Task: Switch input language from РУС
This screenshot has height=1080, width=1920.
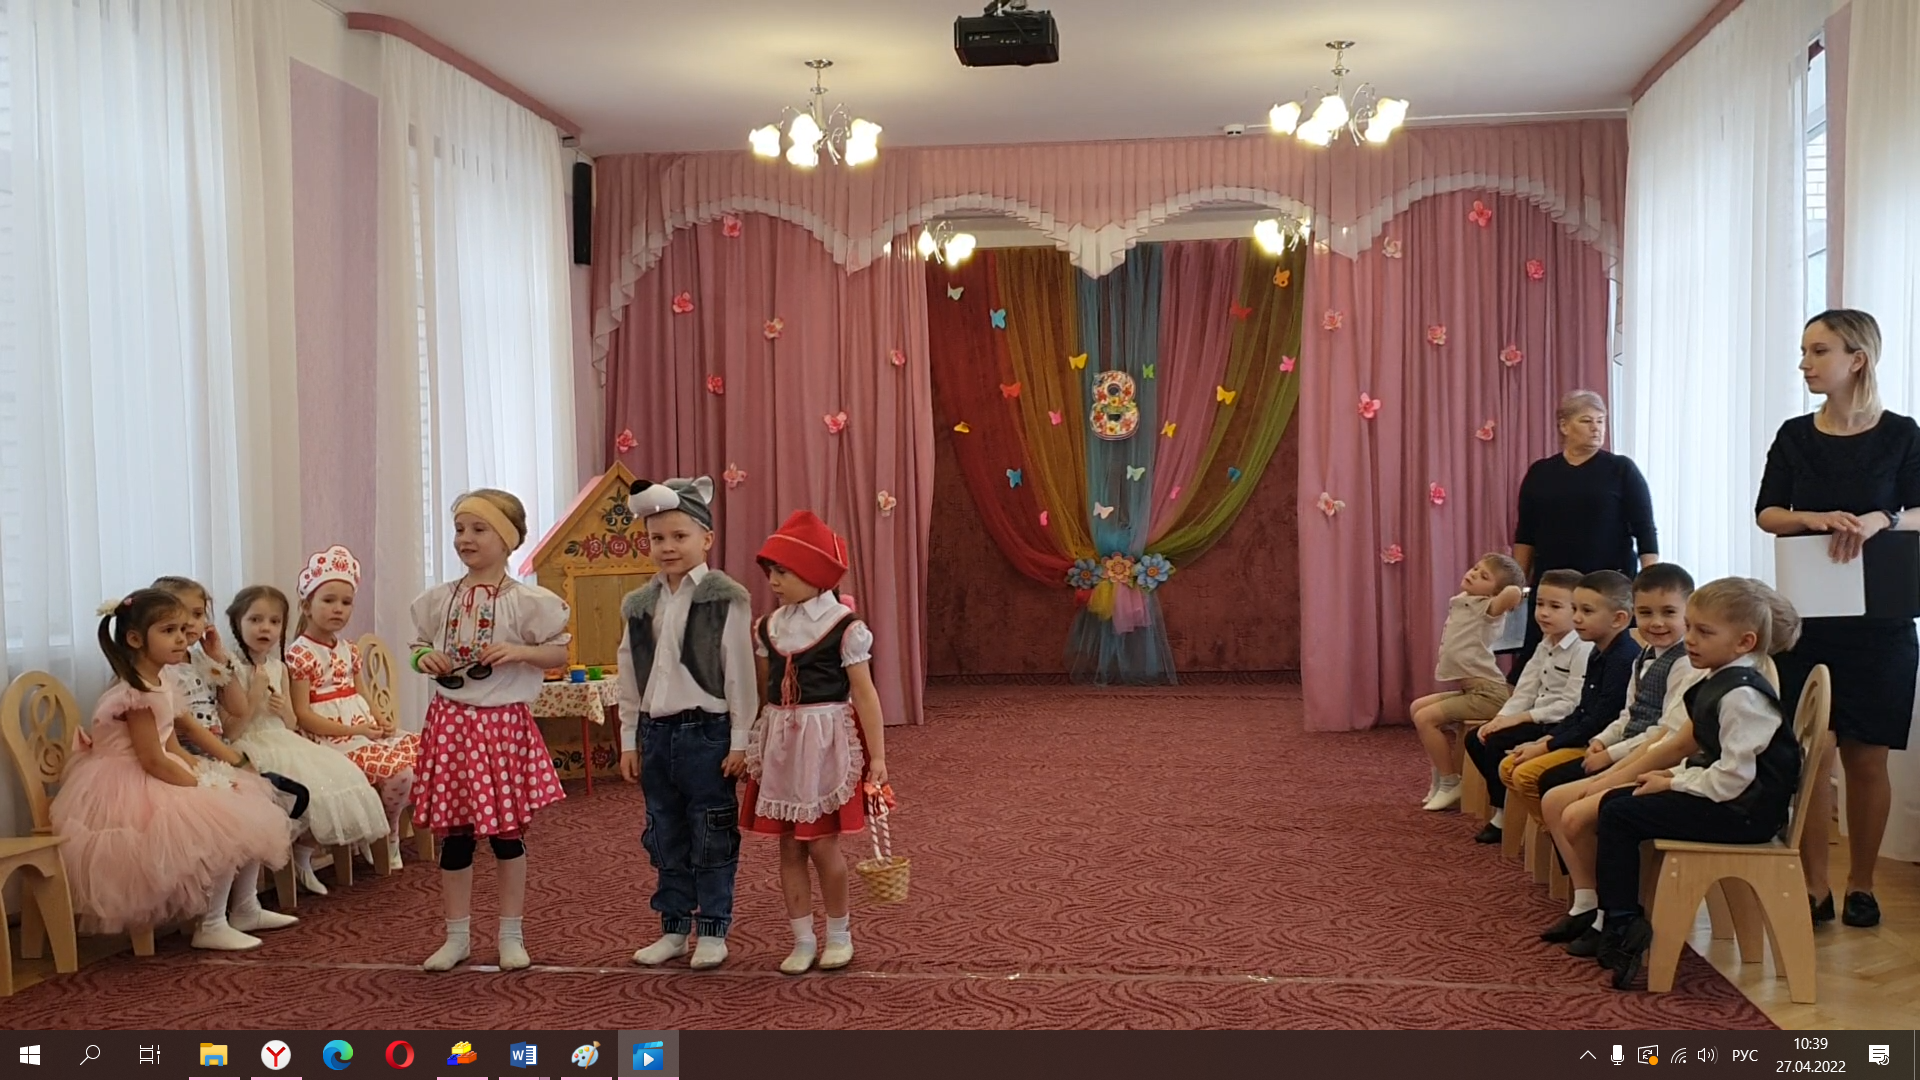Action: [1745, 1055]
